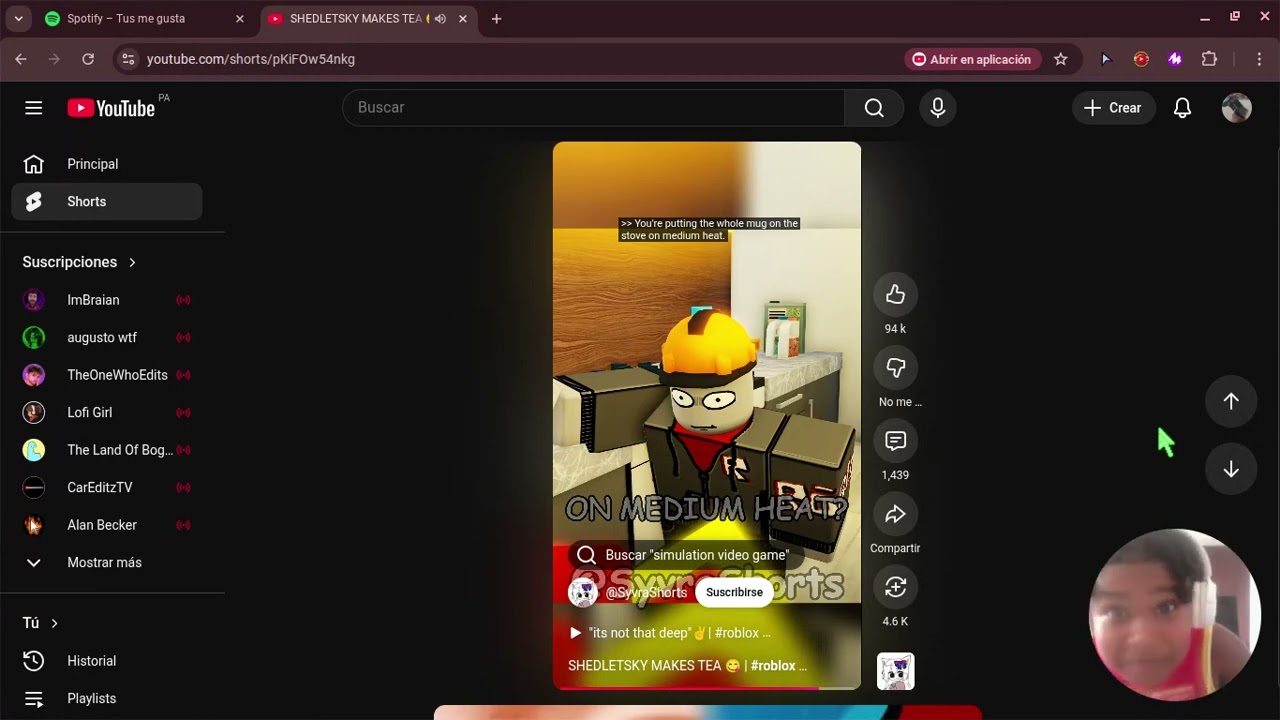Go back in browser history
This screenshot has height=720, width=1280.
click(21, 59)
